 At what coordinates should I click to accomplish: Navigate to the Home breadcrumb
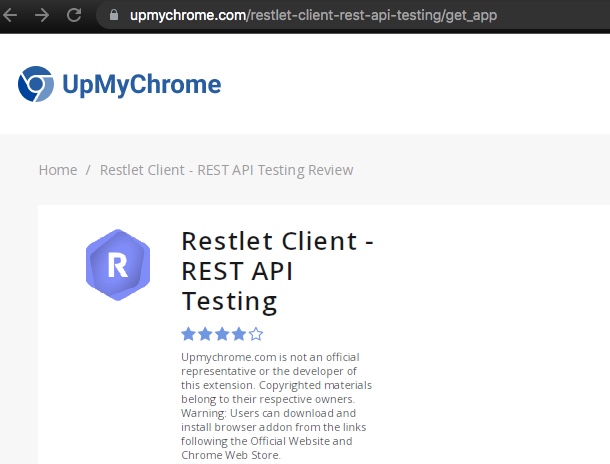click(x=58, y=170)
